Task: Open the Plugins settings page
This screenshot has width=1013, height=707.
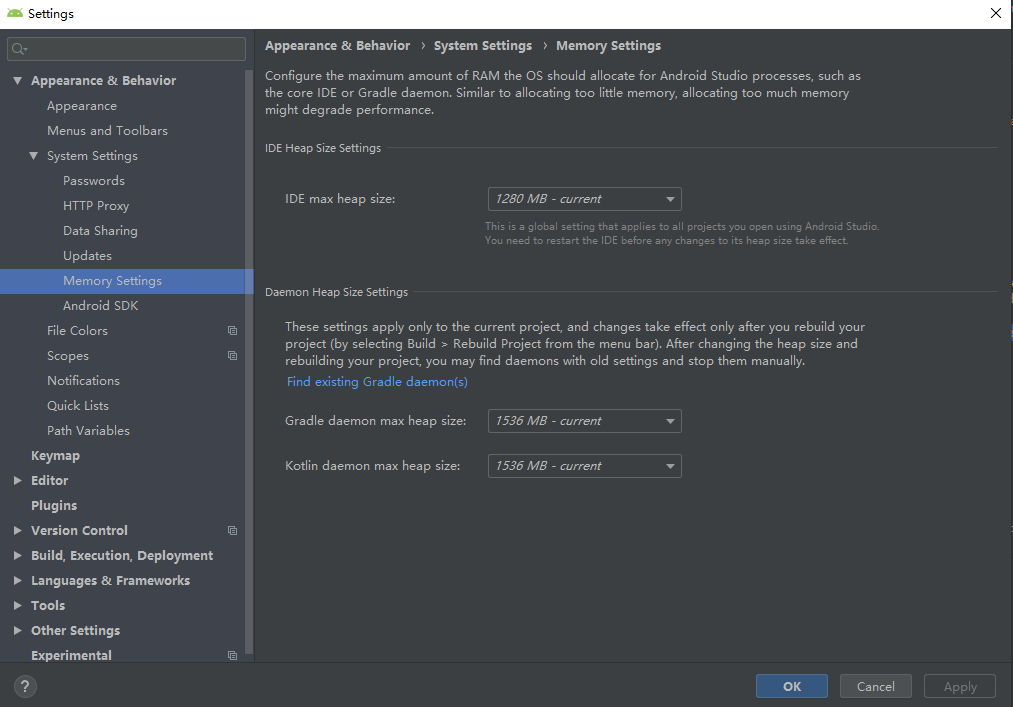Action: pyautogui.click(x=54, y=506)
